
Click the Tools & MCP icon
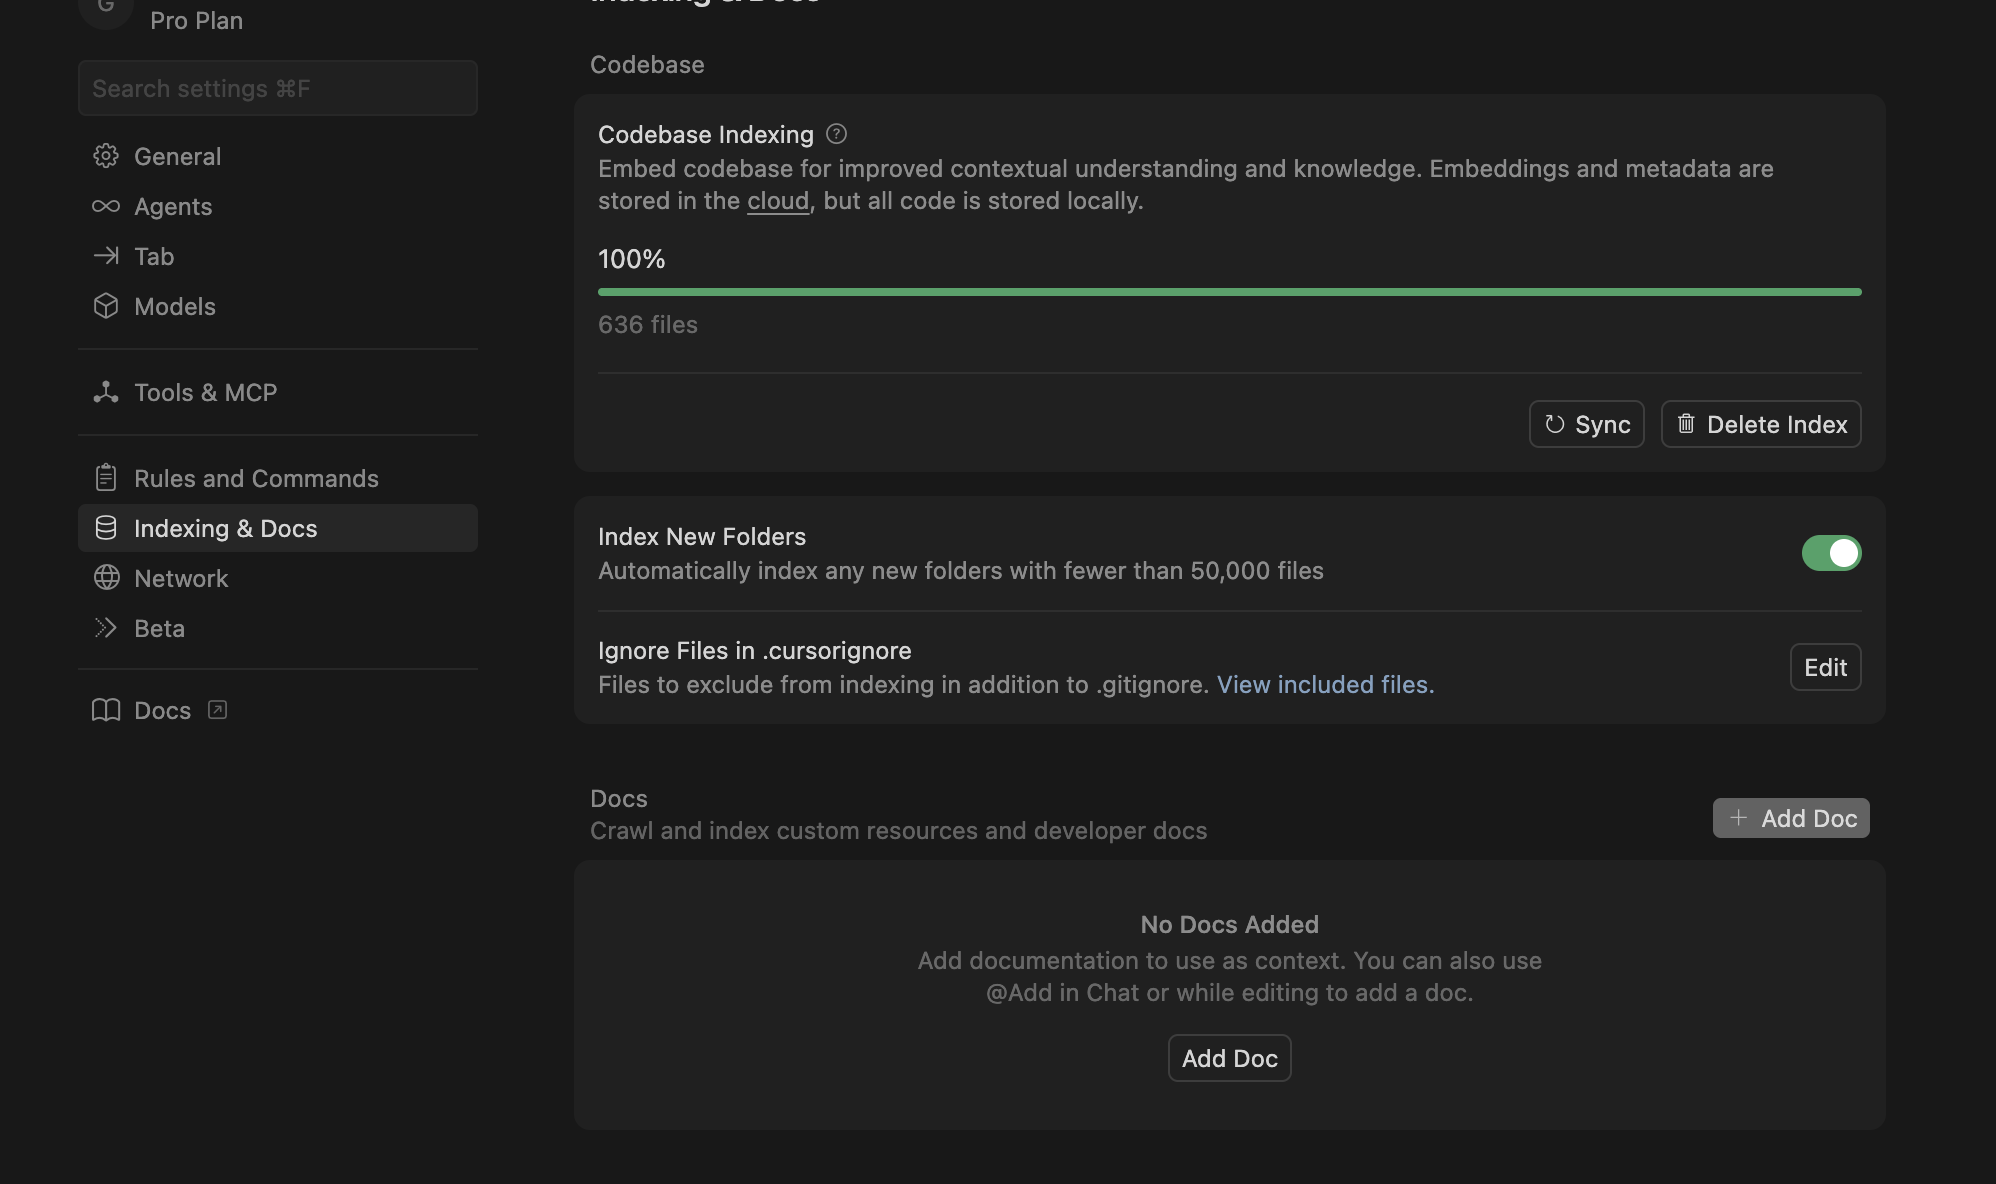tap(106, 392)
